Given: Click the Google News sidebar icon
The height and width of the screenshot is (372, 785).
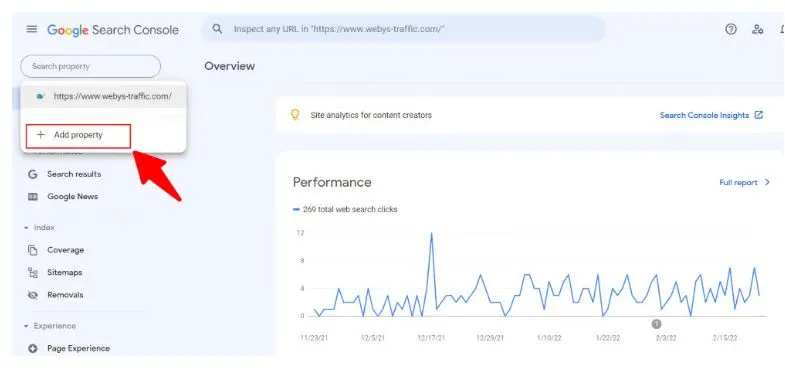Looking at the screenshot, I should [33, 197].
